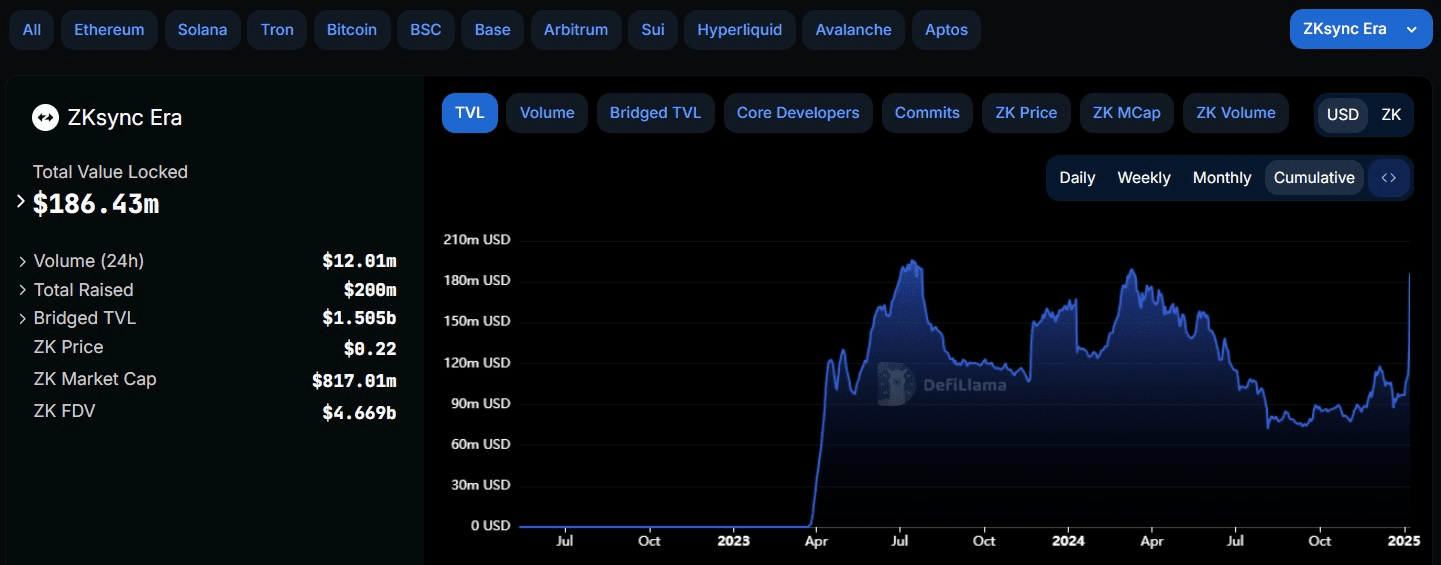Screen dimensions: 1441x565
Task: Go to the Ethereum chain page
Action: pos(109,30)
